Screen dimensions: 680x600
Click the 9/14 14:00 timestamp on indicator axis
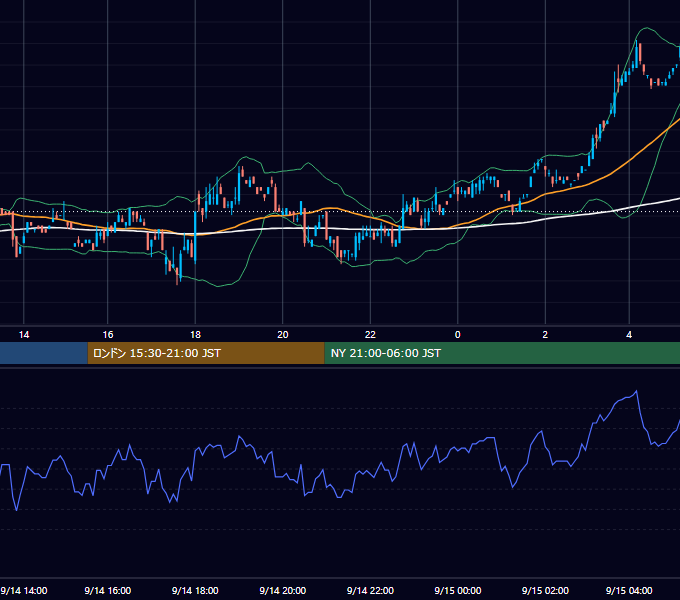click(x=24, y=590)
